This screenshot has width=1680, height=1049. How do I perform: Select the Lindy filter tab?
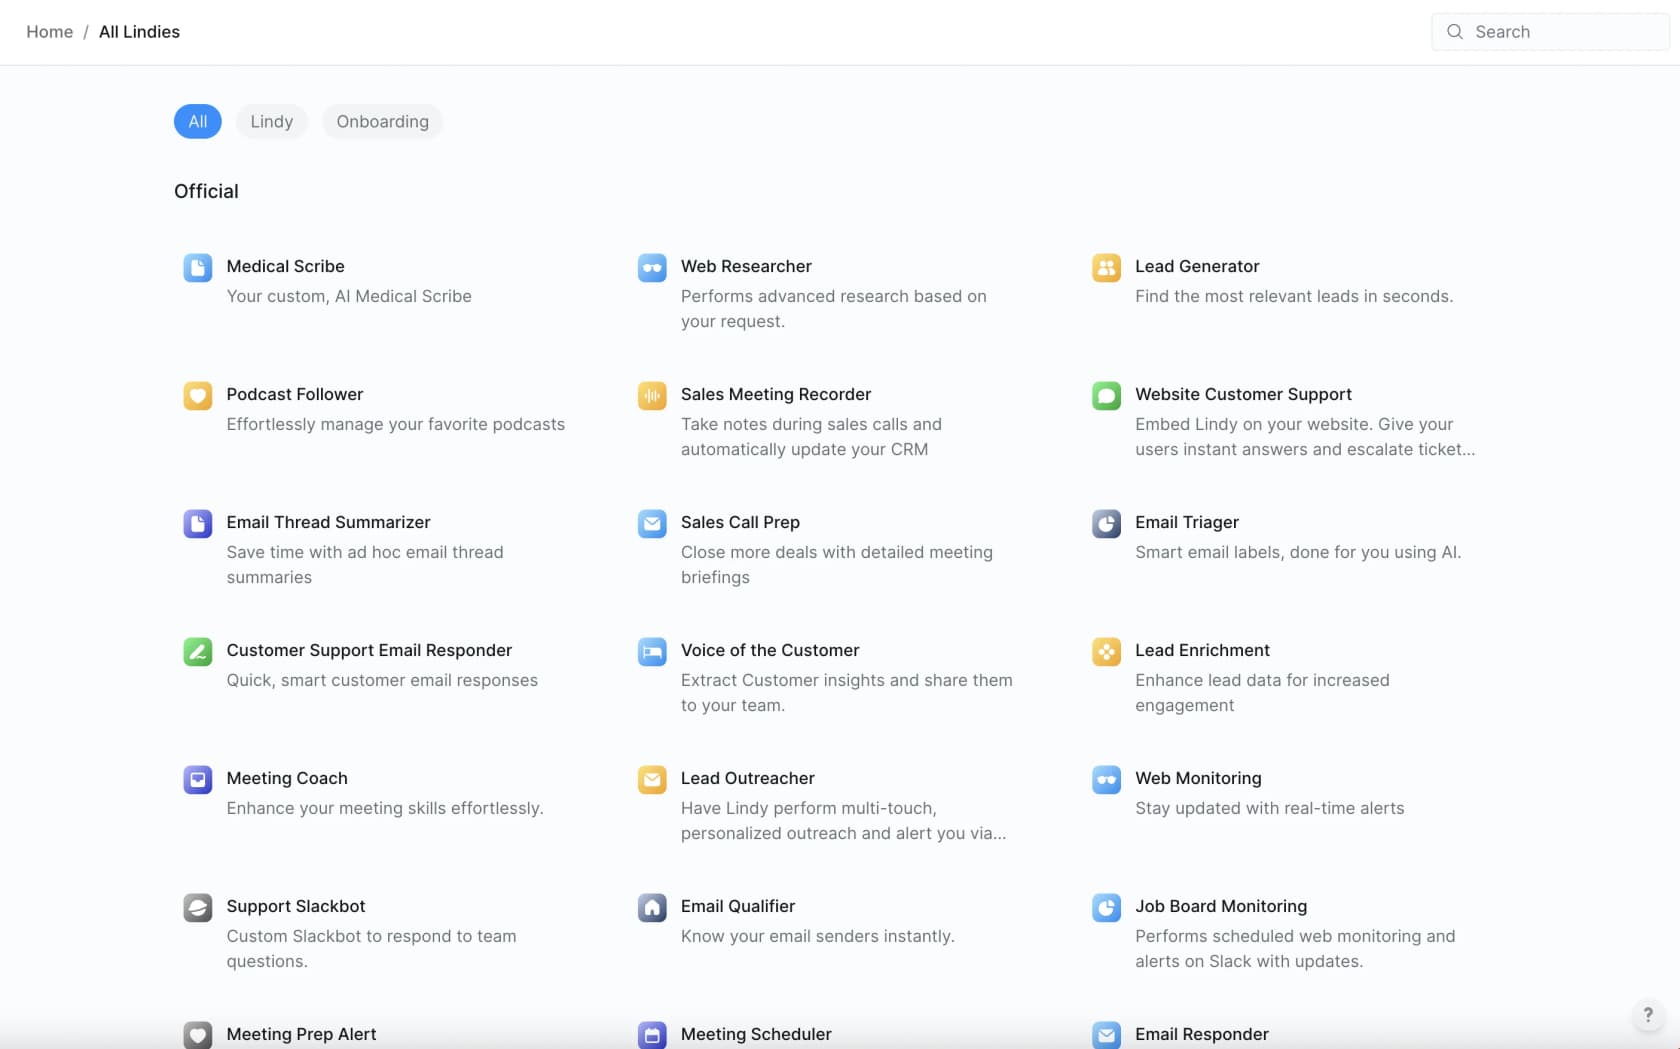click(x=272, y=121)
